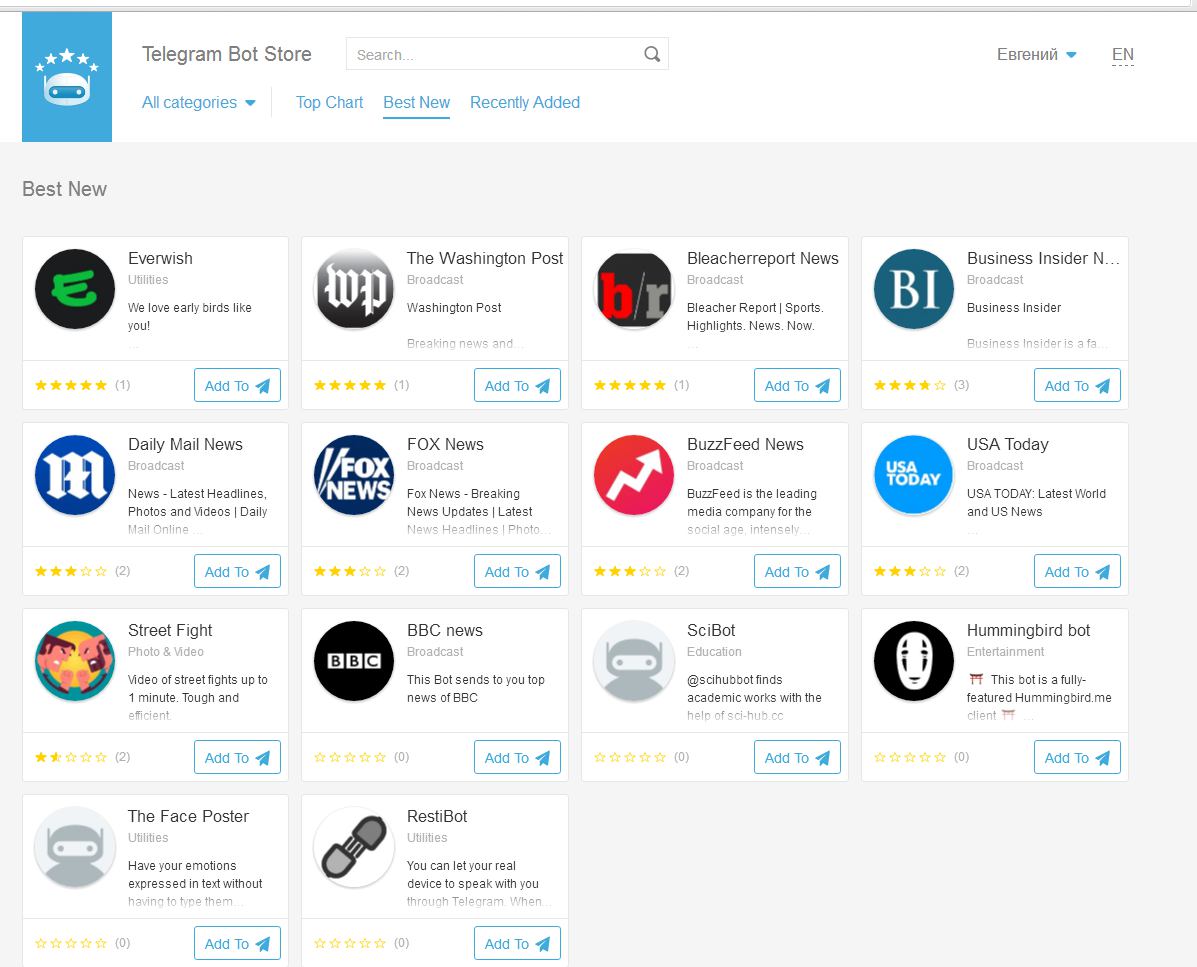The height and width of the screenshot is (967, 1197).
Task: Open the BBC news logo icon
Action: tap(354, 661)
